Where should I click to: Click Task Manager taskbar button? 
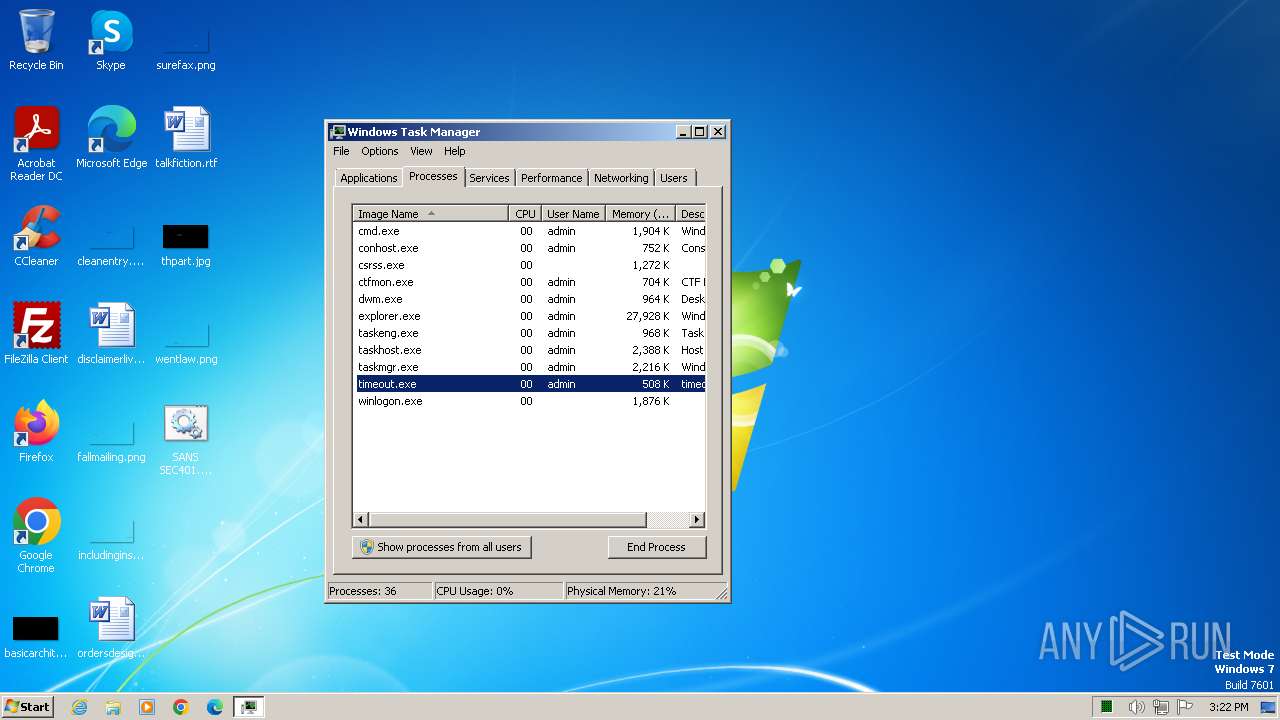coord(249,707)
